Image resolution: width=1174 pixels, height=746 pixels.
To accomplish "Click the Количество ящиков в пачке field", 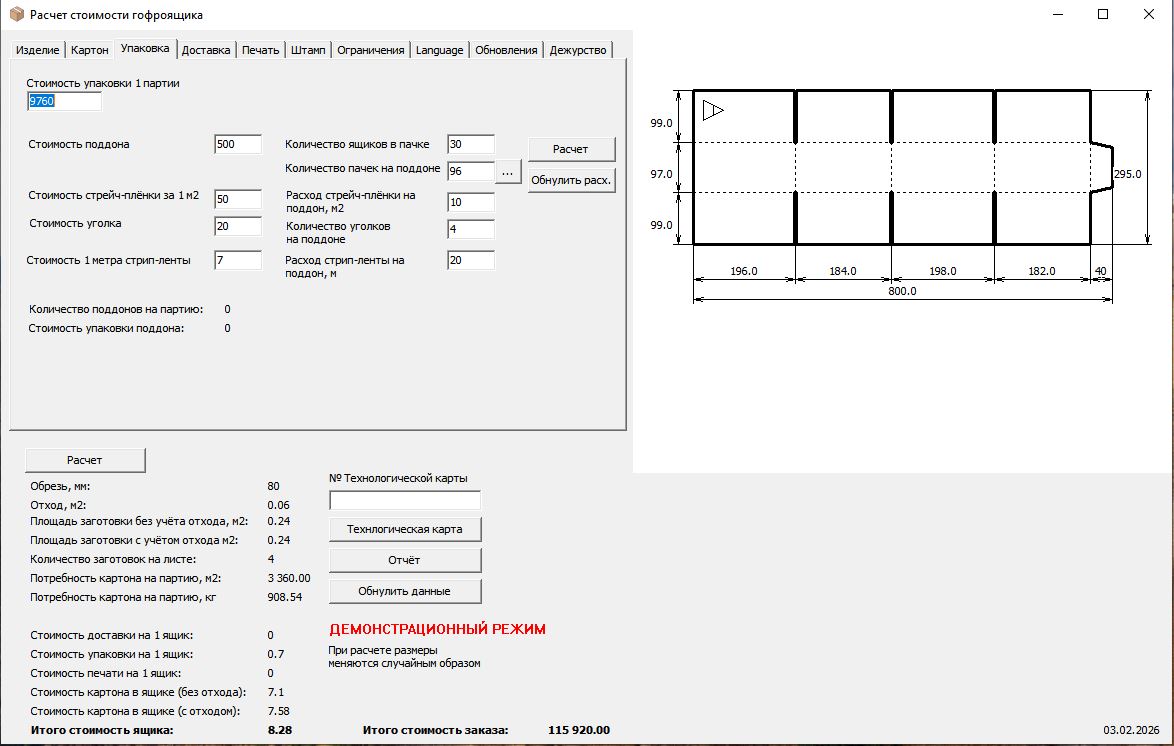I will coord(470,144).
